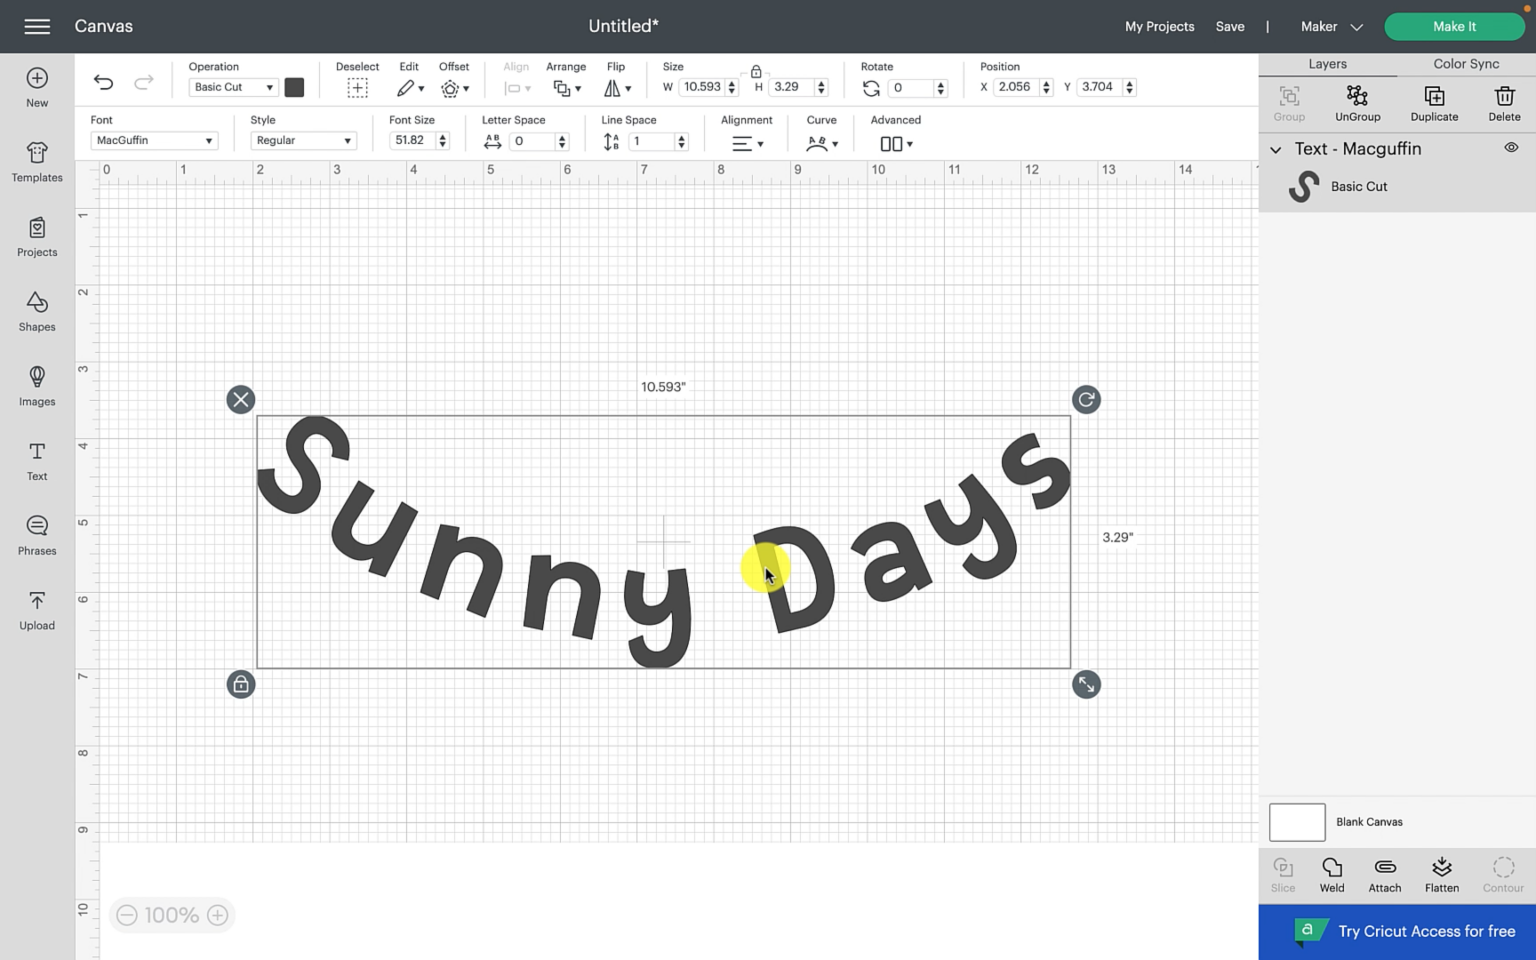Click the resize handle on selection box

pyautogui.click(x=1086, y=684)
